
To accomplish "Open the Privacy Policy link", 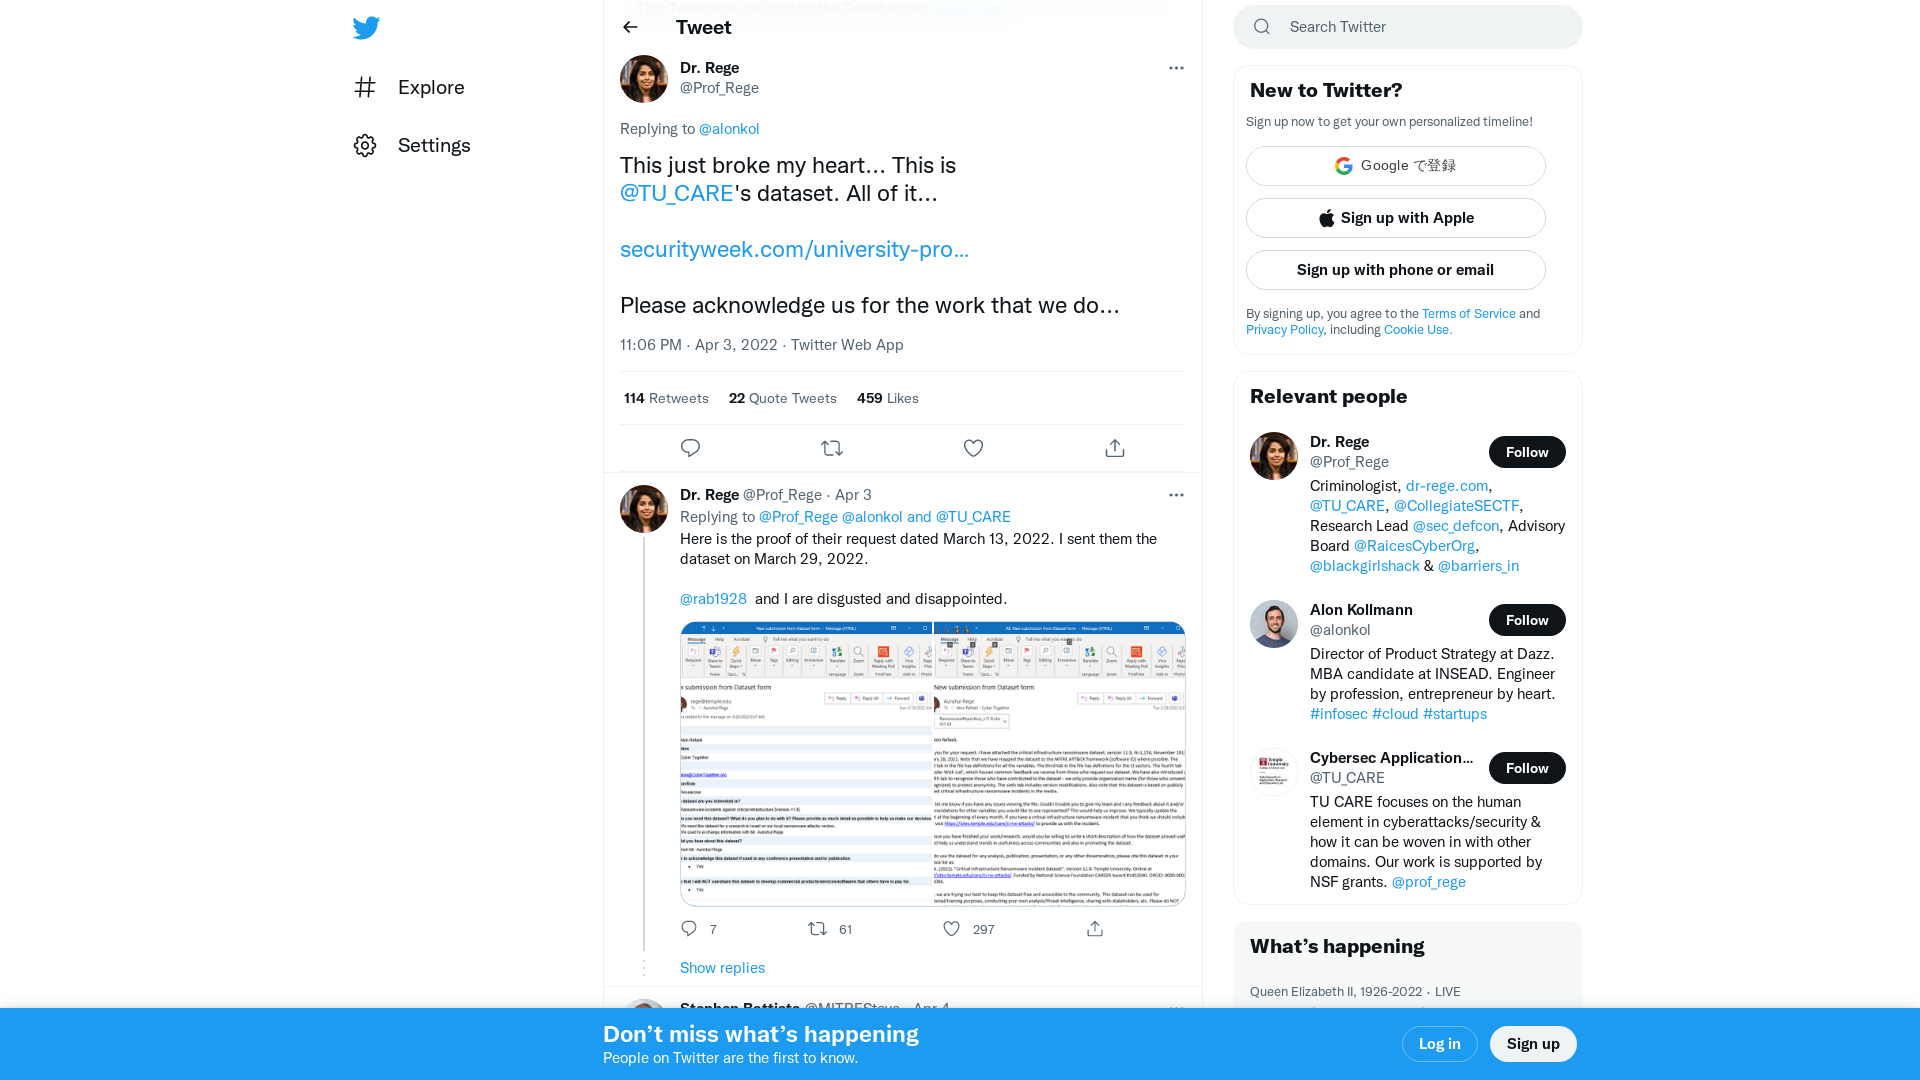I will tap(1284, 330).
